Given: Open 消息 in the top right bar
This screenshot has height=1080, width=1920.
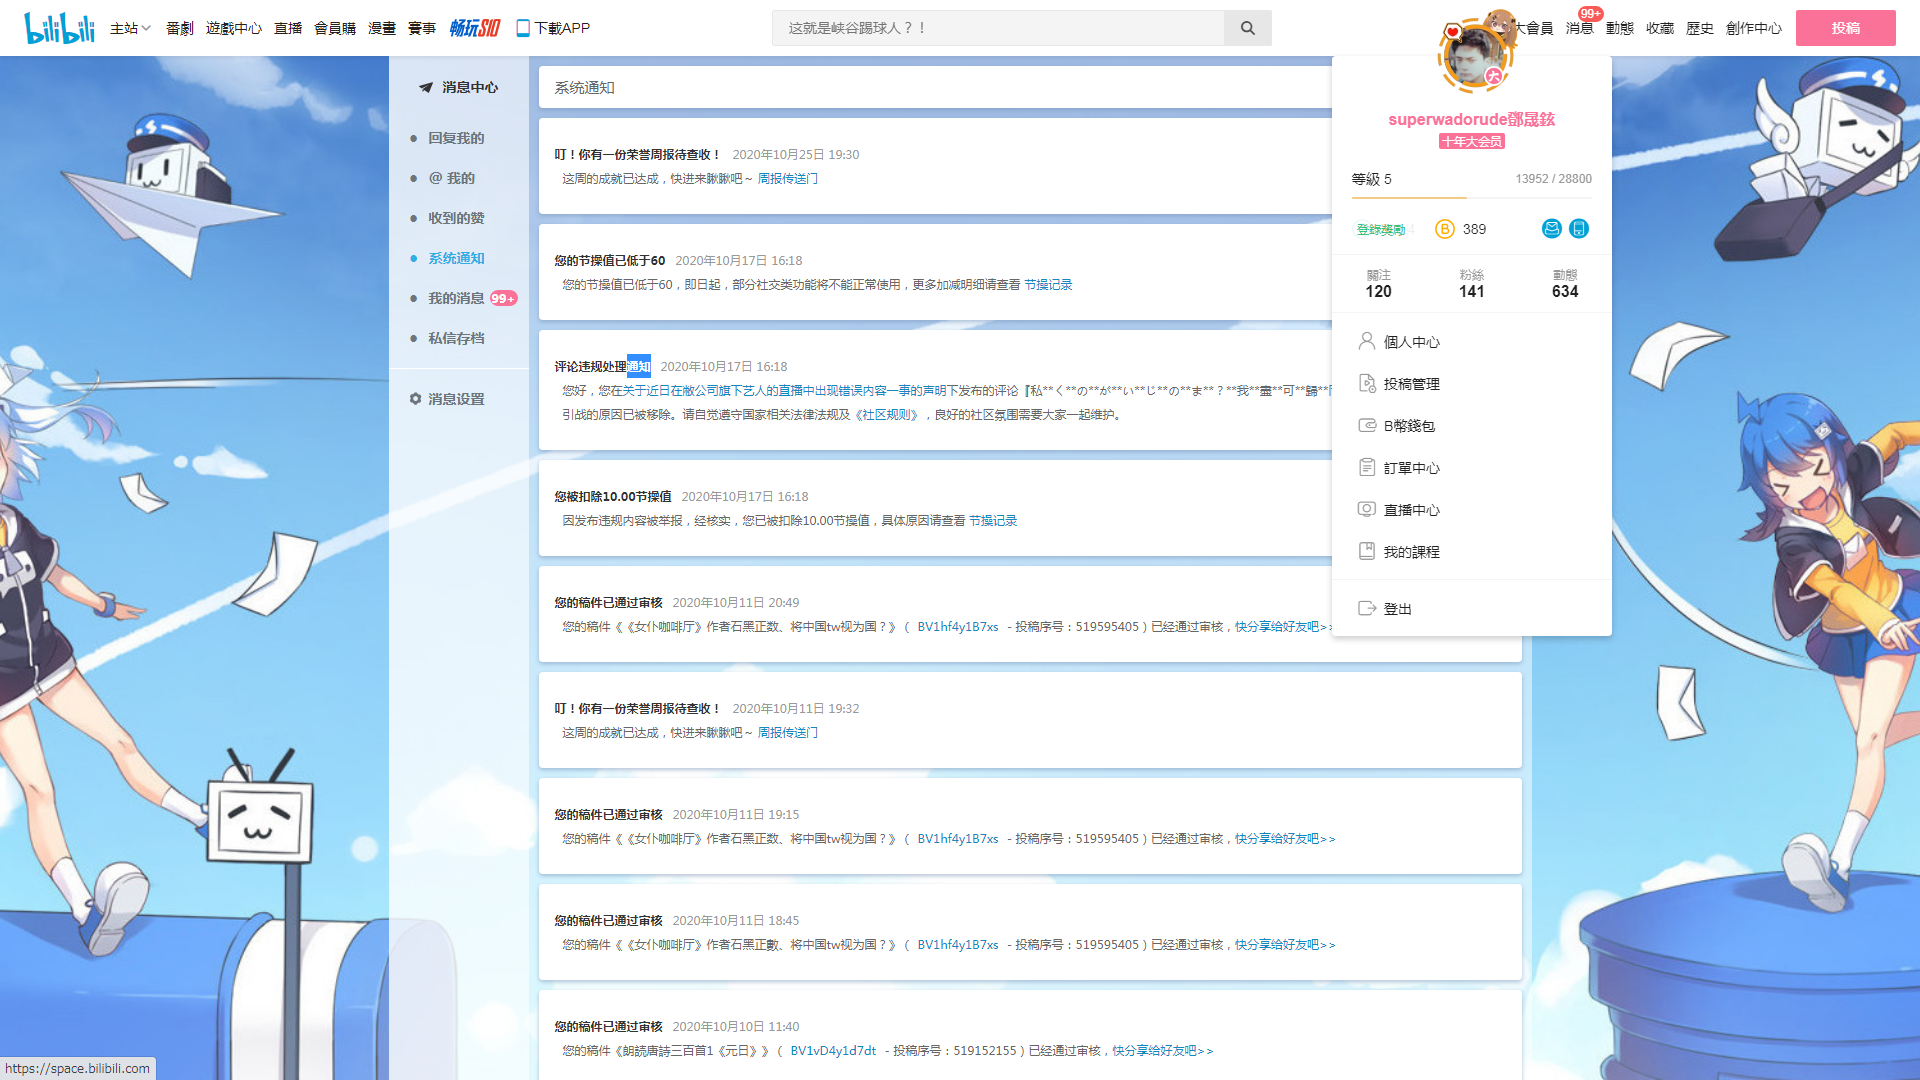Looking at the screenshot, I should [x=1580, y=28].
